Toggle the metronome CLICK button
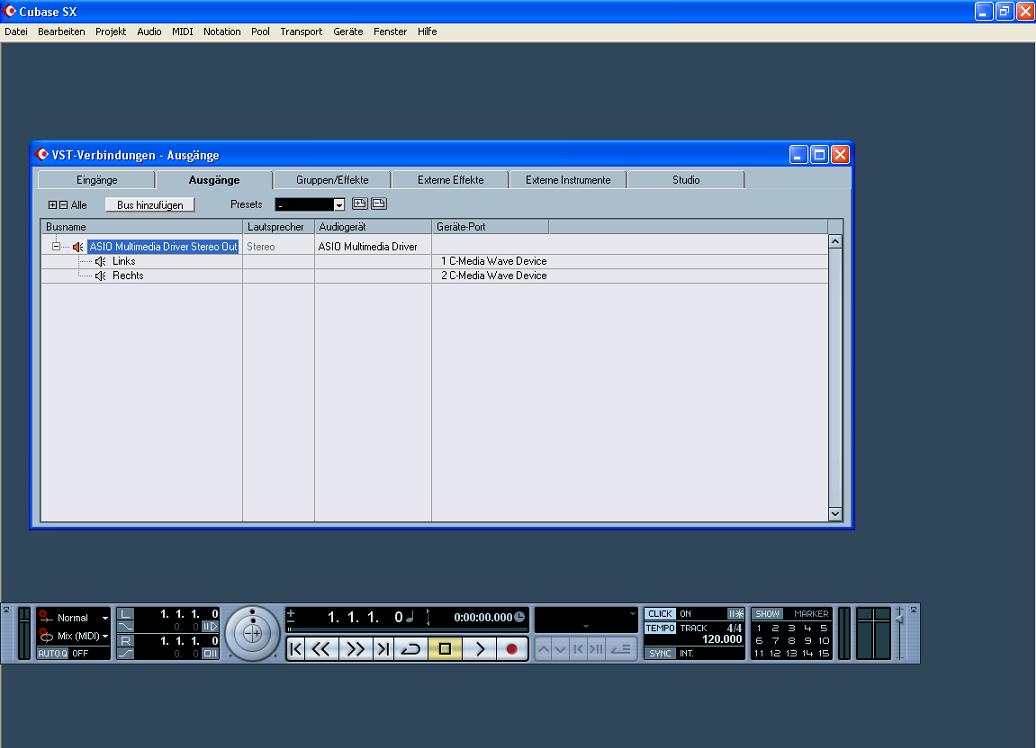1036x748 pixels. 659,614
